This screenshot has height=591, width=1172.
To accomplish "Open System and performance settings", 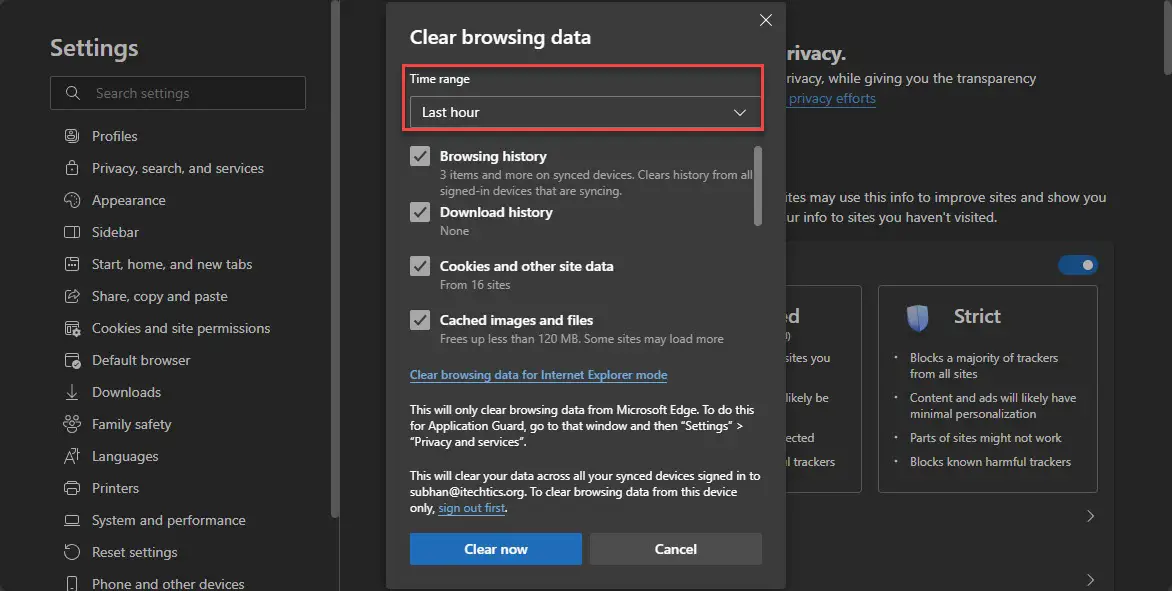I will [168, 521].
